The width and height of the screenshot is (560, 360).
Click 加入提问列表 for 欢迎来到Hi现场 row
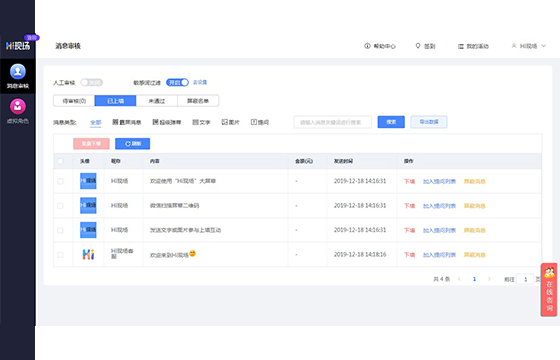[439, 255]
